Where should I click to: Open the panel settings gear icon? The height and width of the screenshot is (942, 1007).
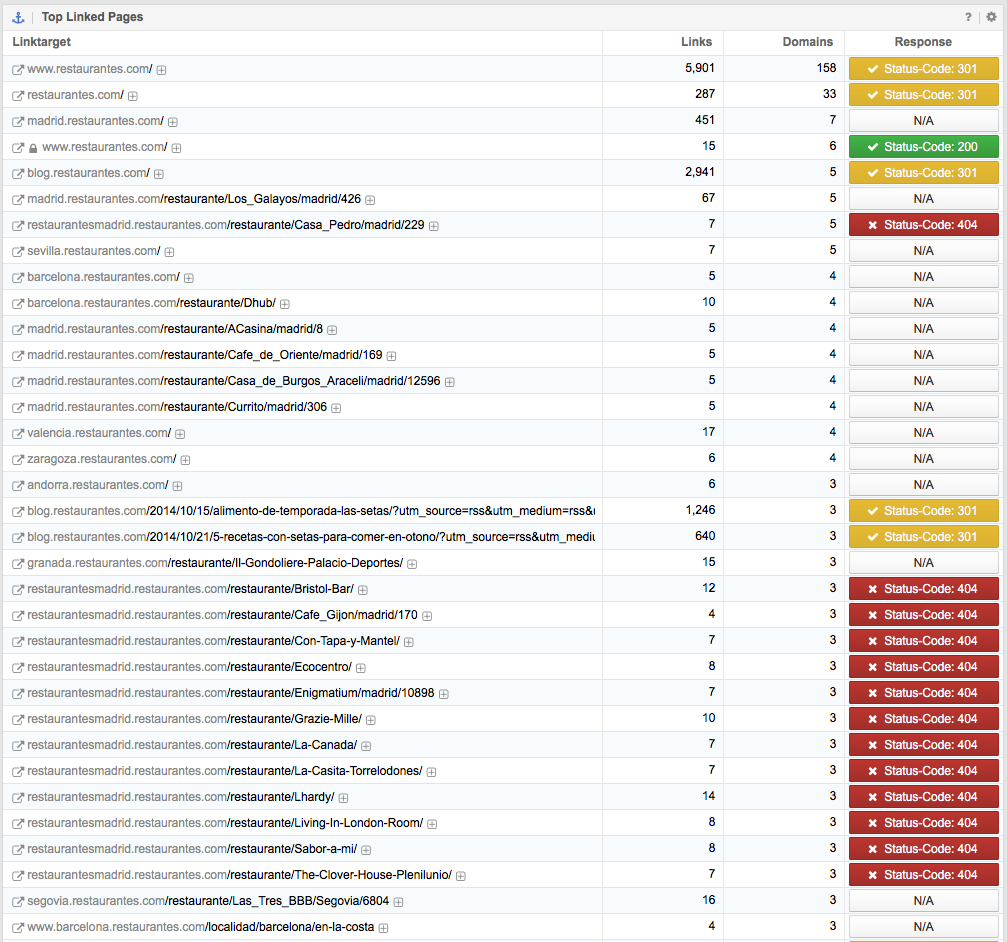[991, 17]
